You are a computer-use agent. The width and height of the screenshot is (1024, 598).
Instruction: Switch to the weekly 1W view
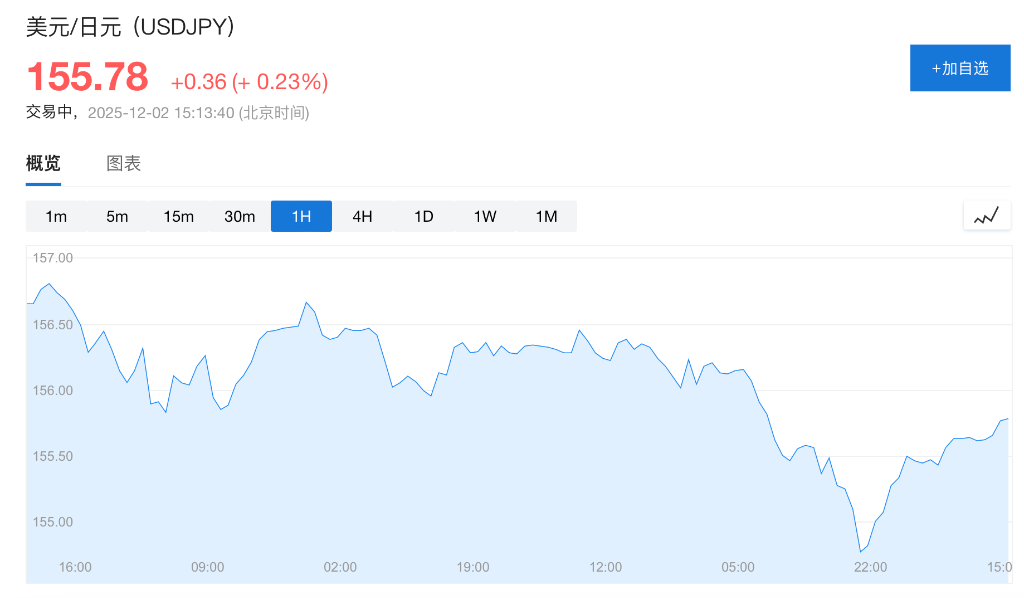click(x=484, y=215)
